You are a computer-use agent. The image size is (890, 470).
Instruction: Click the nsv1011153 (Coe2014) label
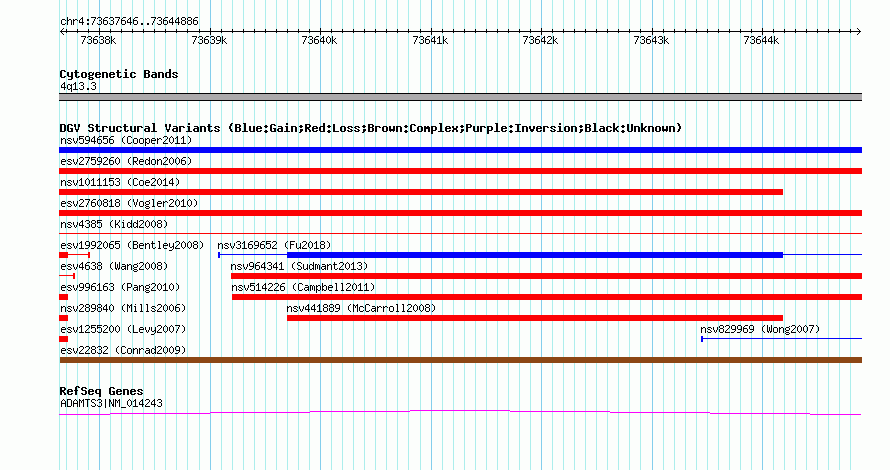pos(120,182)
